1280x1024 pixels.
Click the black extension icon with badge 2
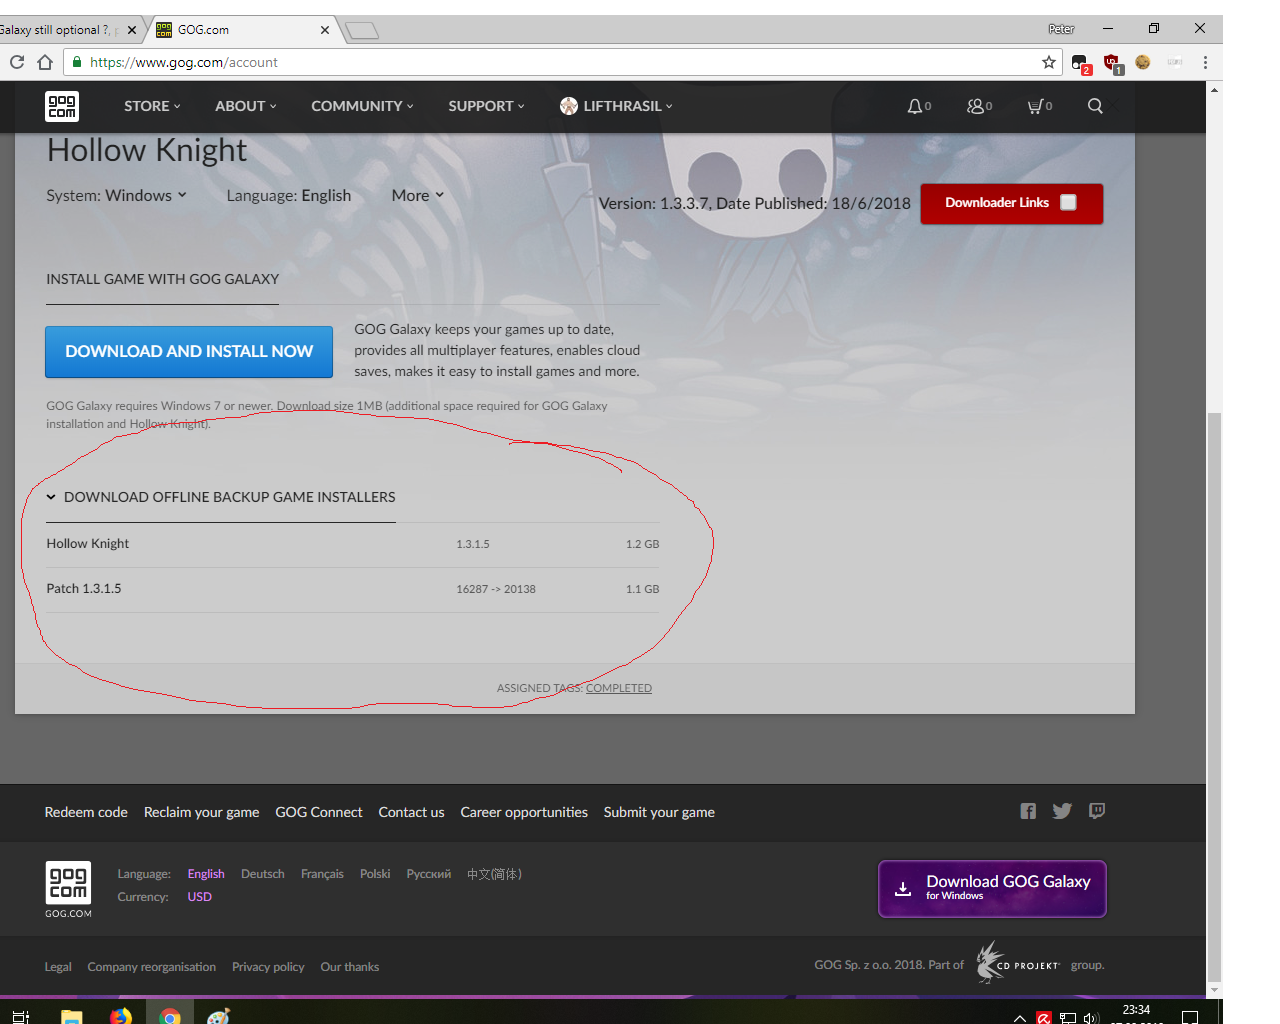[1080, 64]
